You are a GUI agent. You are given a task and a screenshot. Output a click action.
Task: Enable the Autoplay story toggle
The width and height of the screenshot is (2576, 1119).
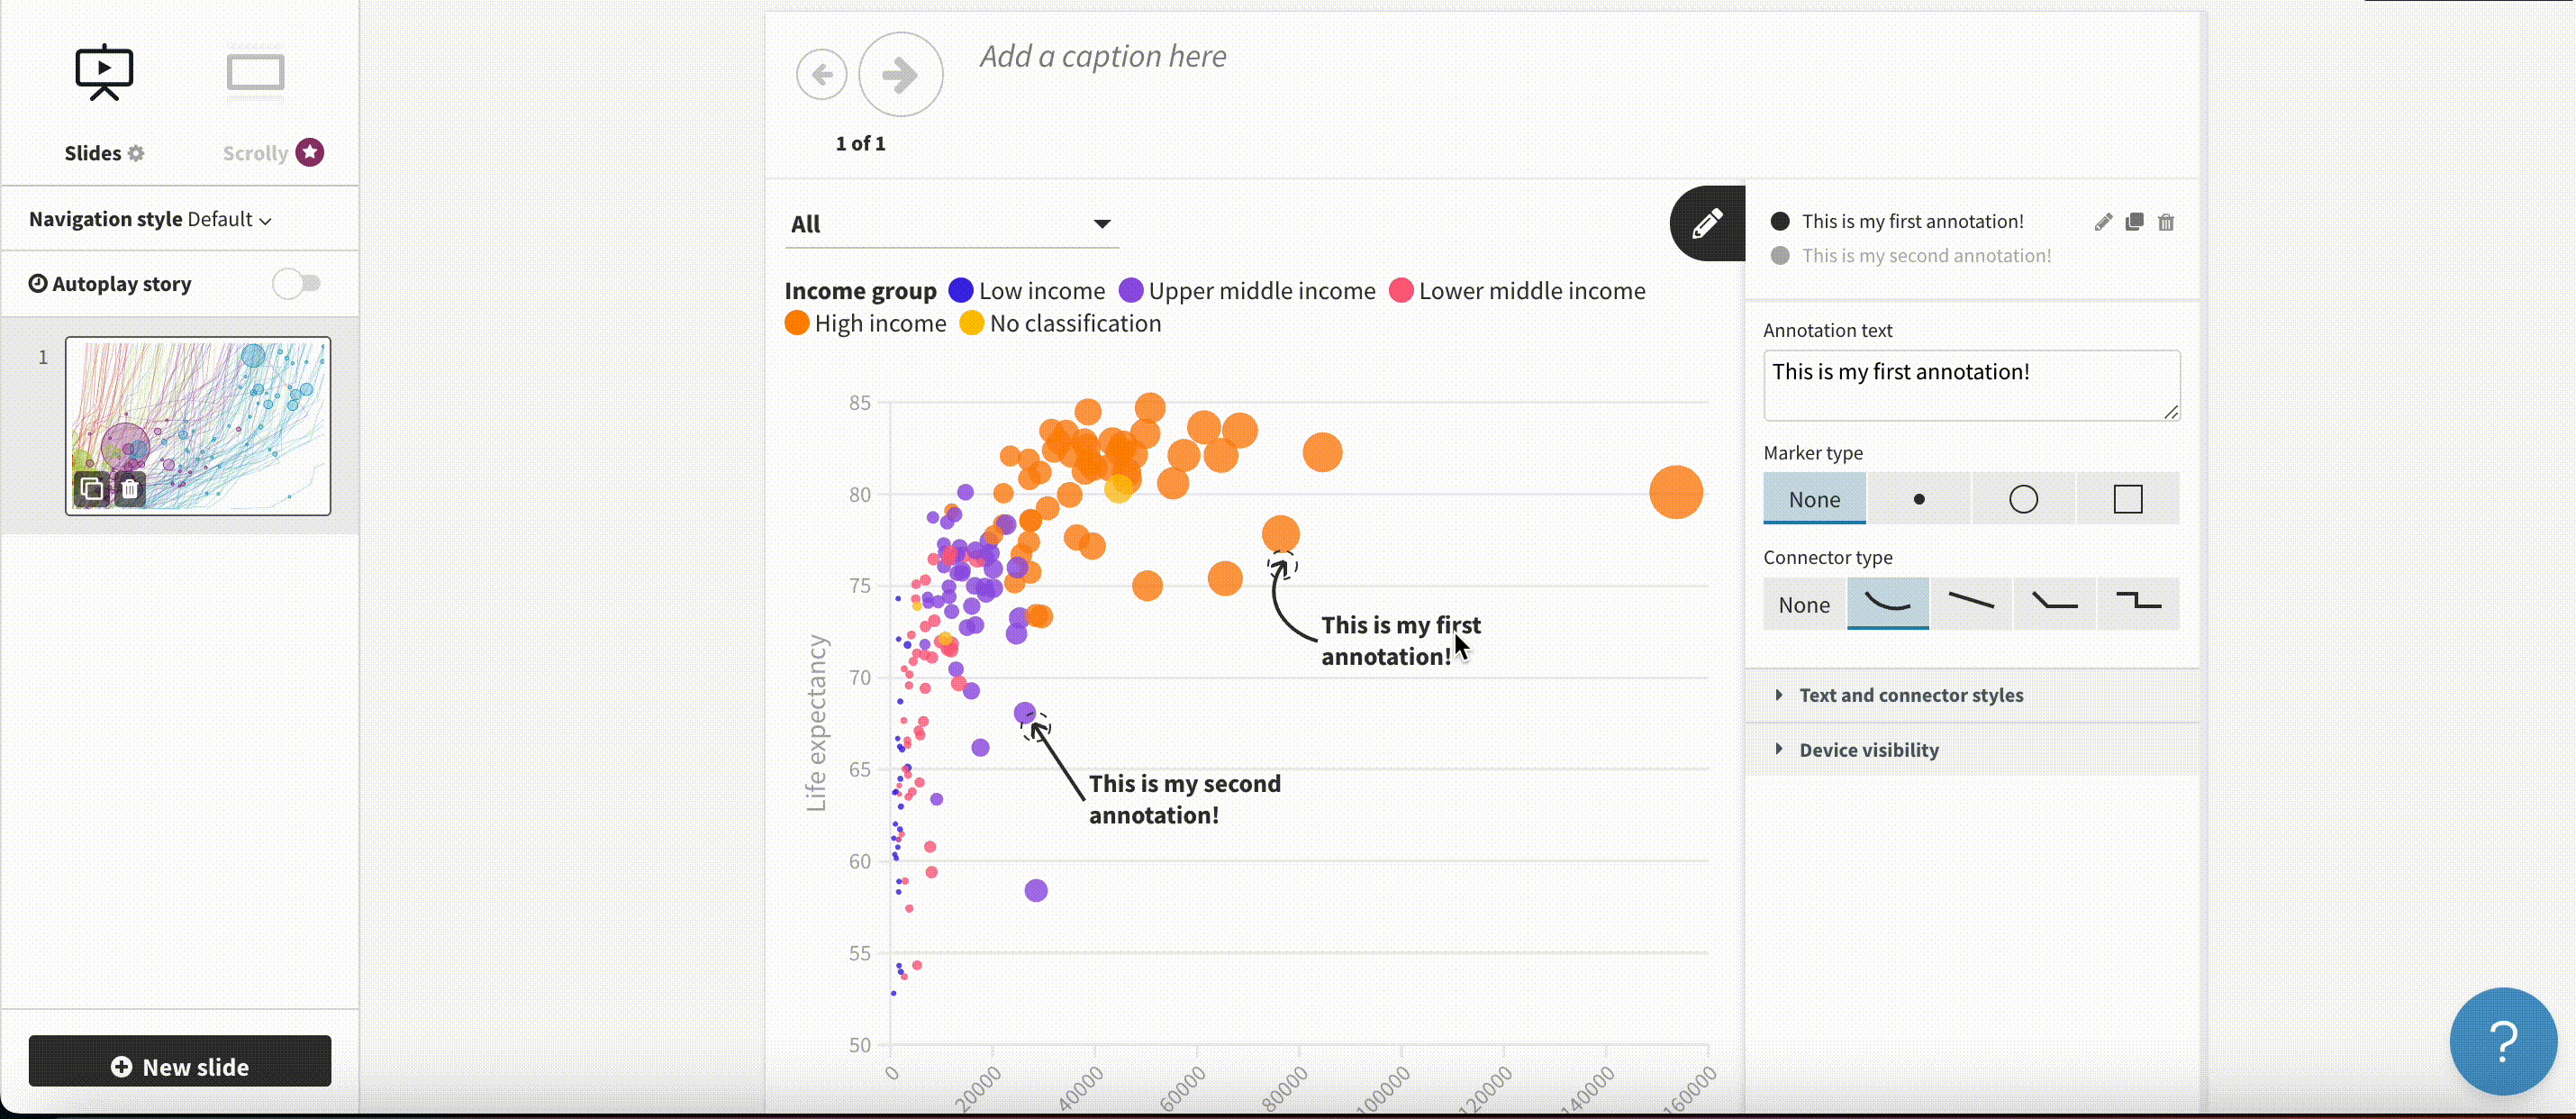tap(296, 283)
